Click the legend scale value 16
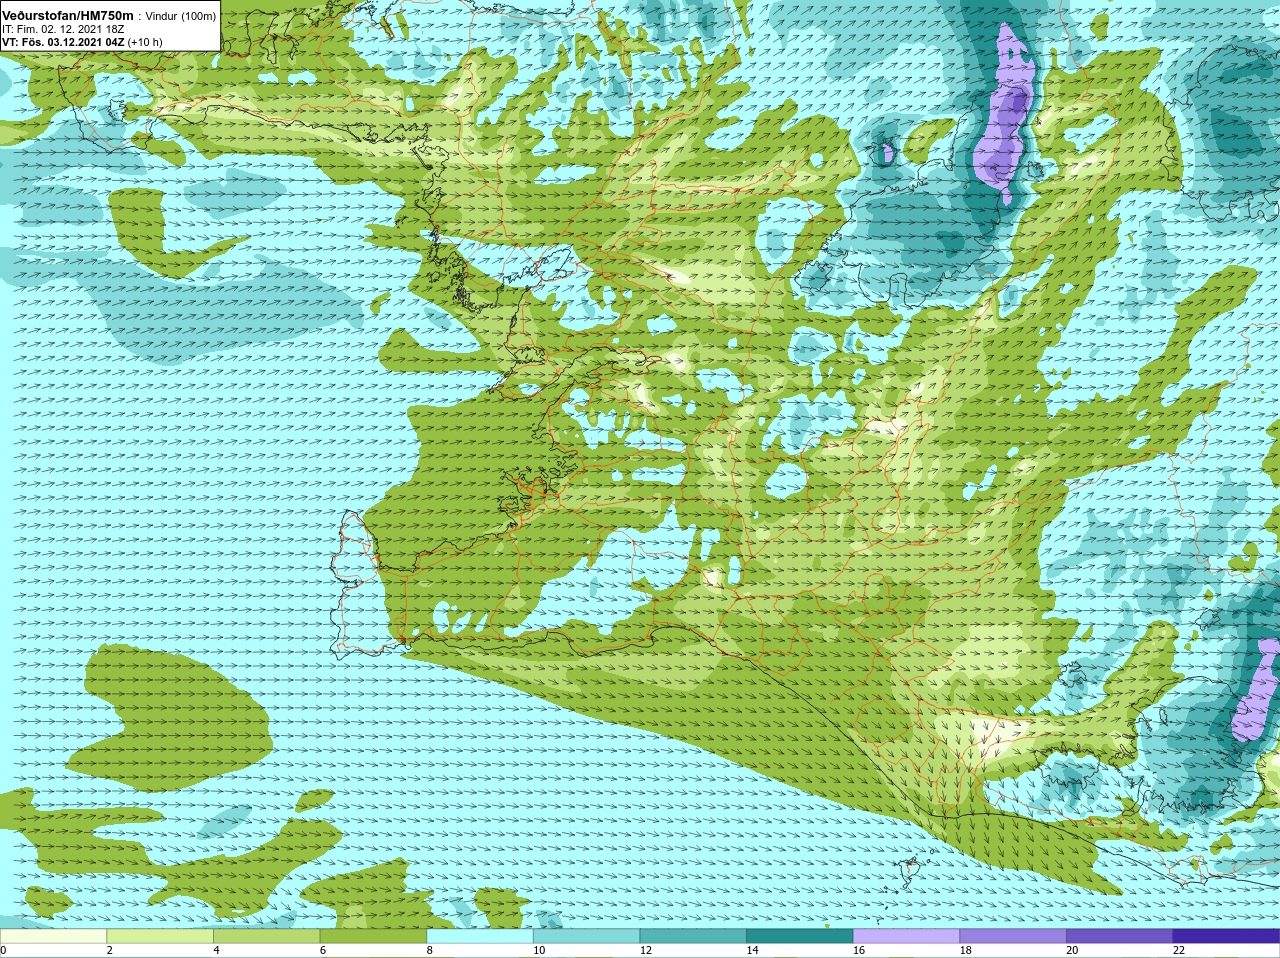Viewport: 1280px width, 958px height. pyautogui.click(x=859, y=950)
